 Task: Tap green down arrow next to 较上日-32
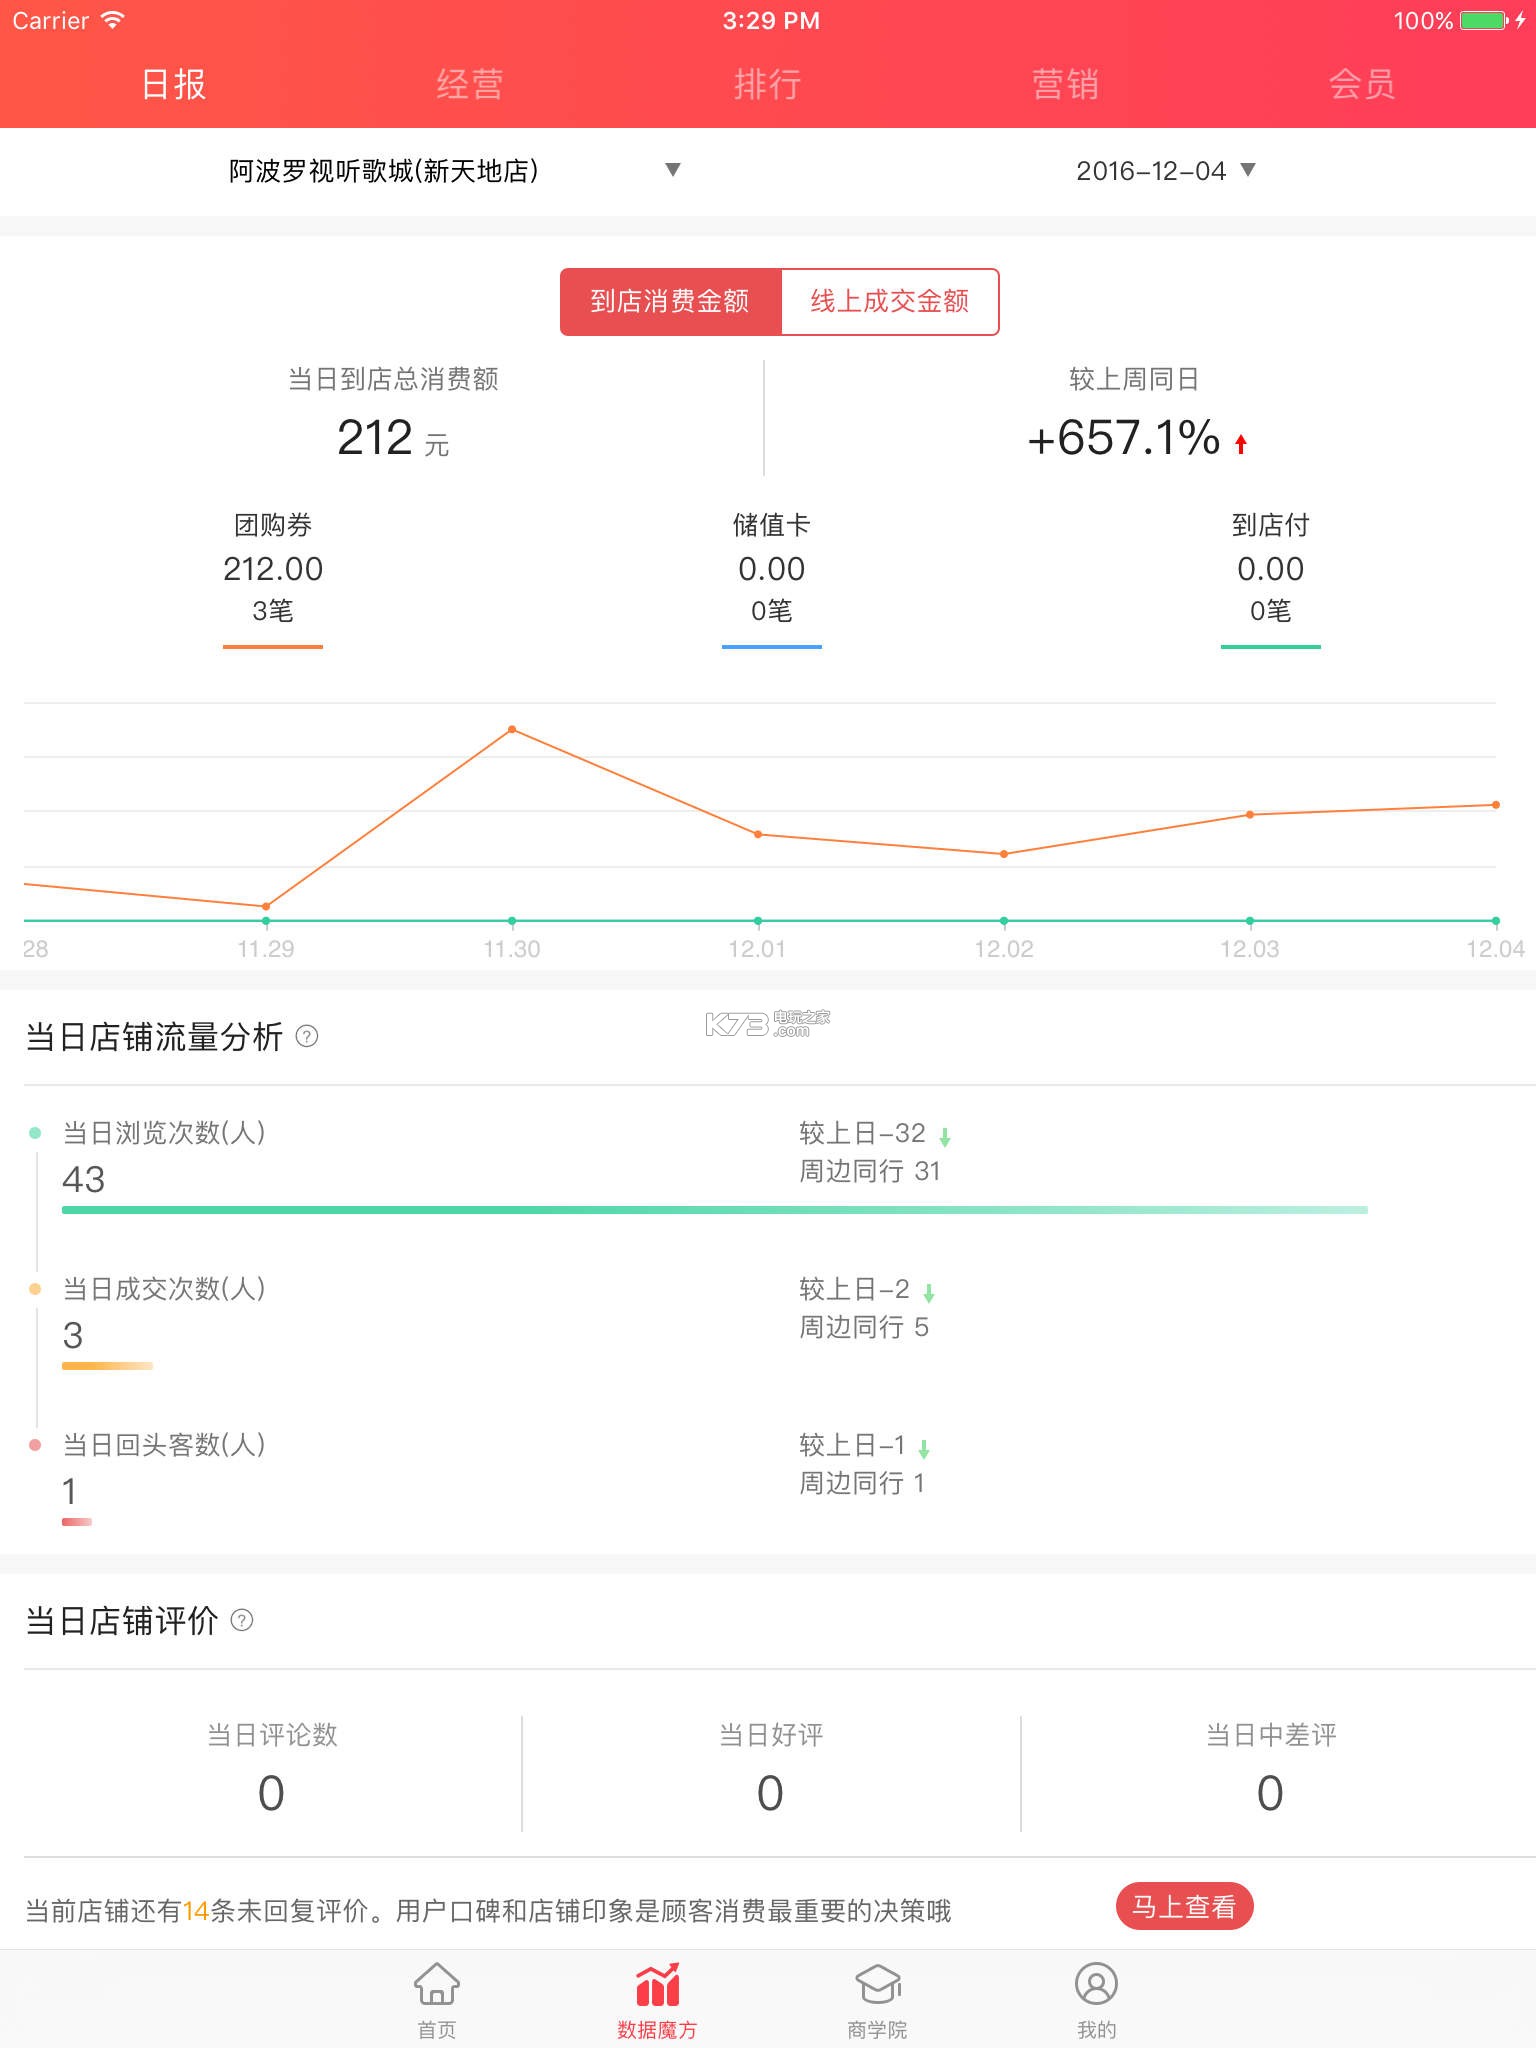tap(945, 1136)
